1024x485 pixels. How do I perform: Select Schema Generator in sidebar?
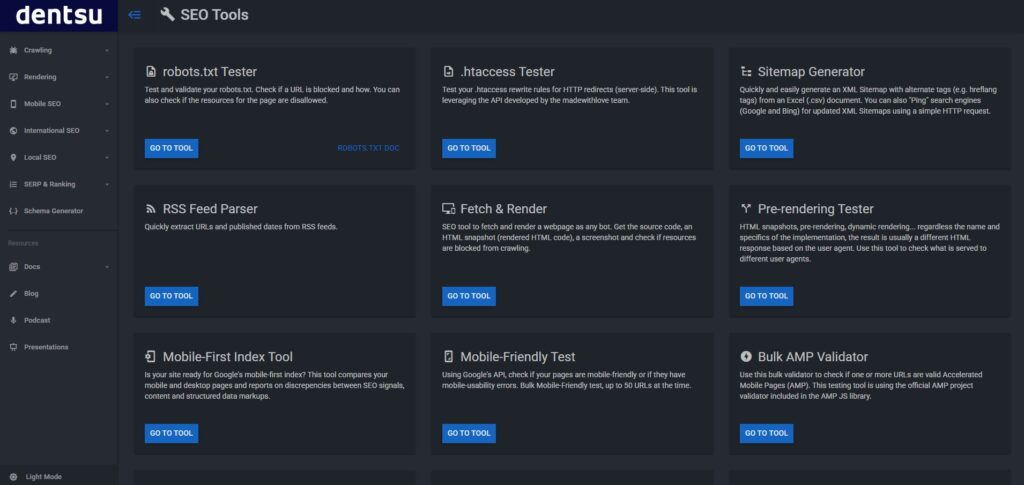(59, 211)
